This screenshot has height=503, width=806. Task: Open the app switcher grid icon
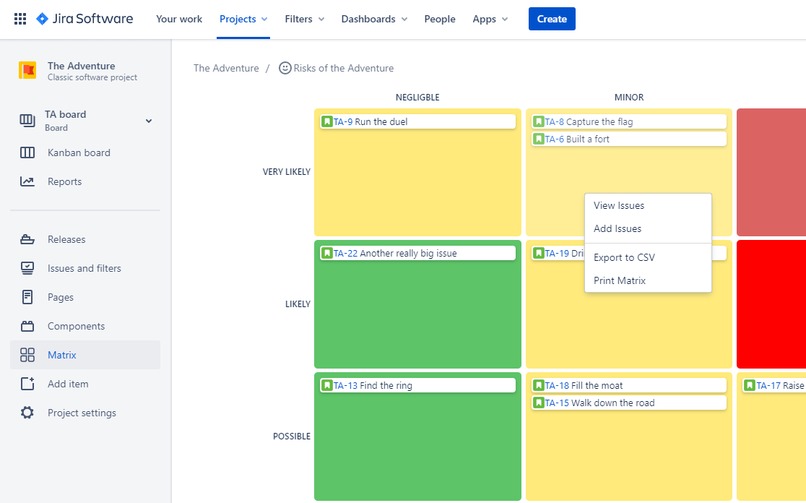pos(20,19)
